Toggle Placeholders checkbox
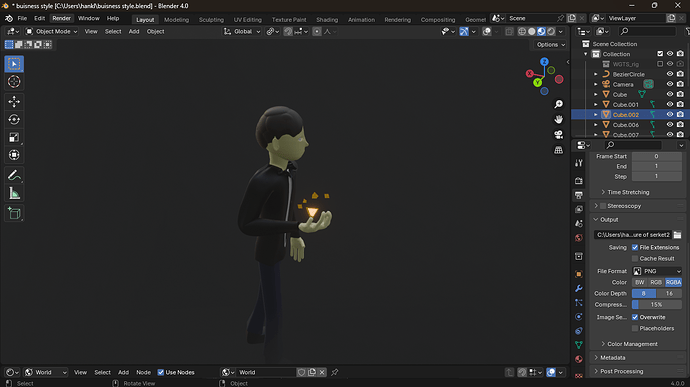The height and width of the screenshot is (387, 690). click(635, 328)
